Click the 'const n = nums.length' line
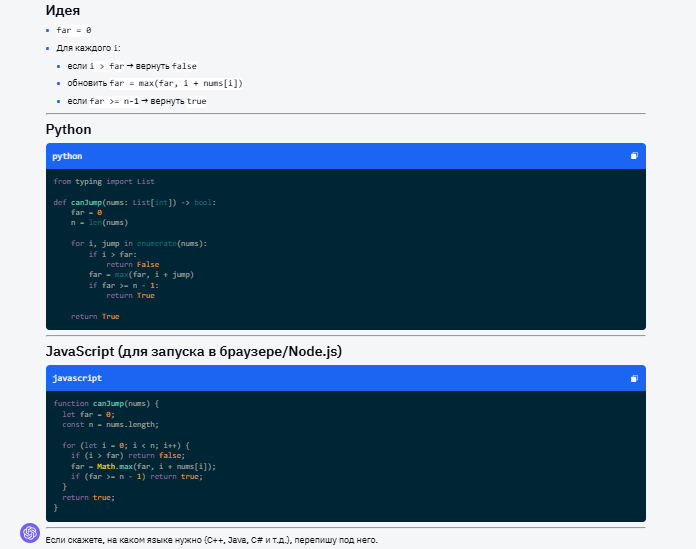 coord(104,424)
